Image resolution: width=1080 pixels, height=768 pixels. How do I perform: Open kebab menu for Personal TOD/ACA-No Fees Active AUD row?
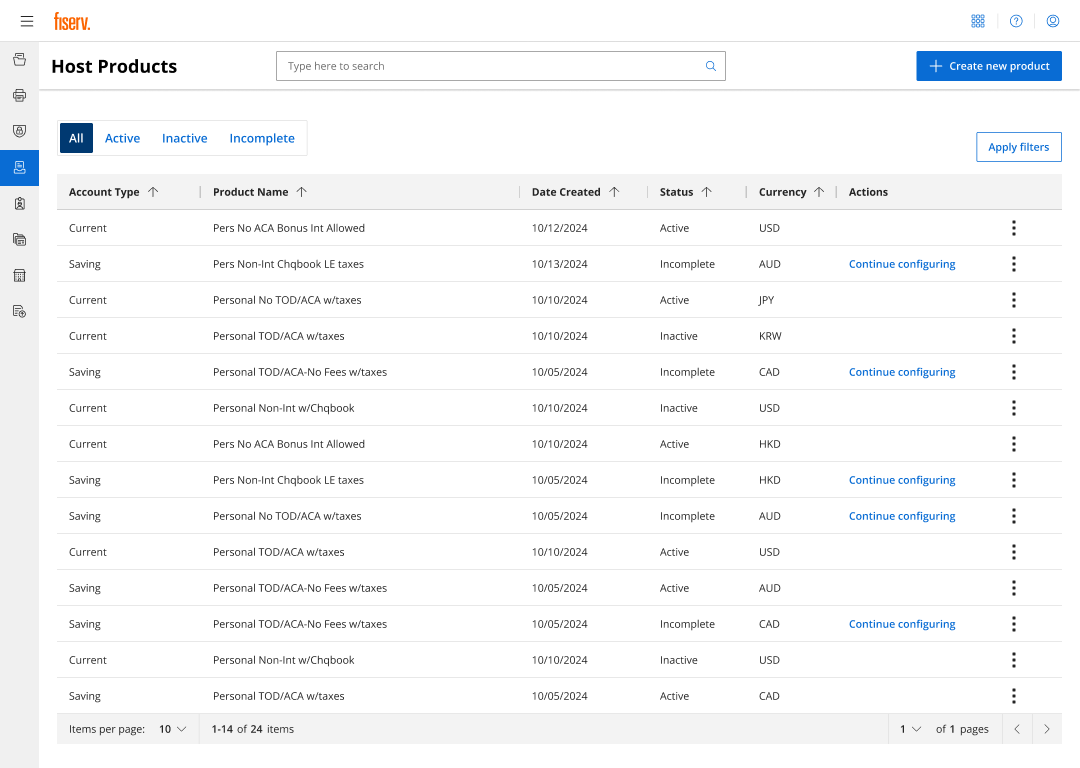point(1013,588)
